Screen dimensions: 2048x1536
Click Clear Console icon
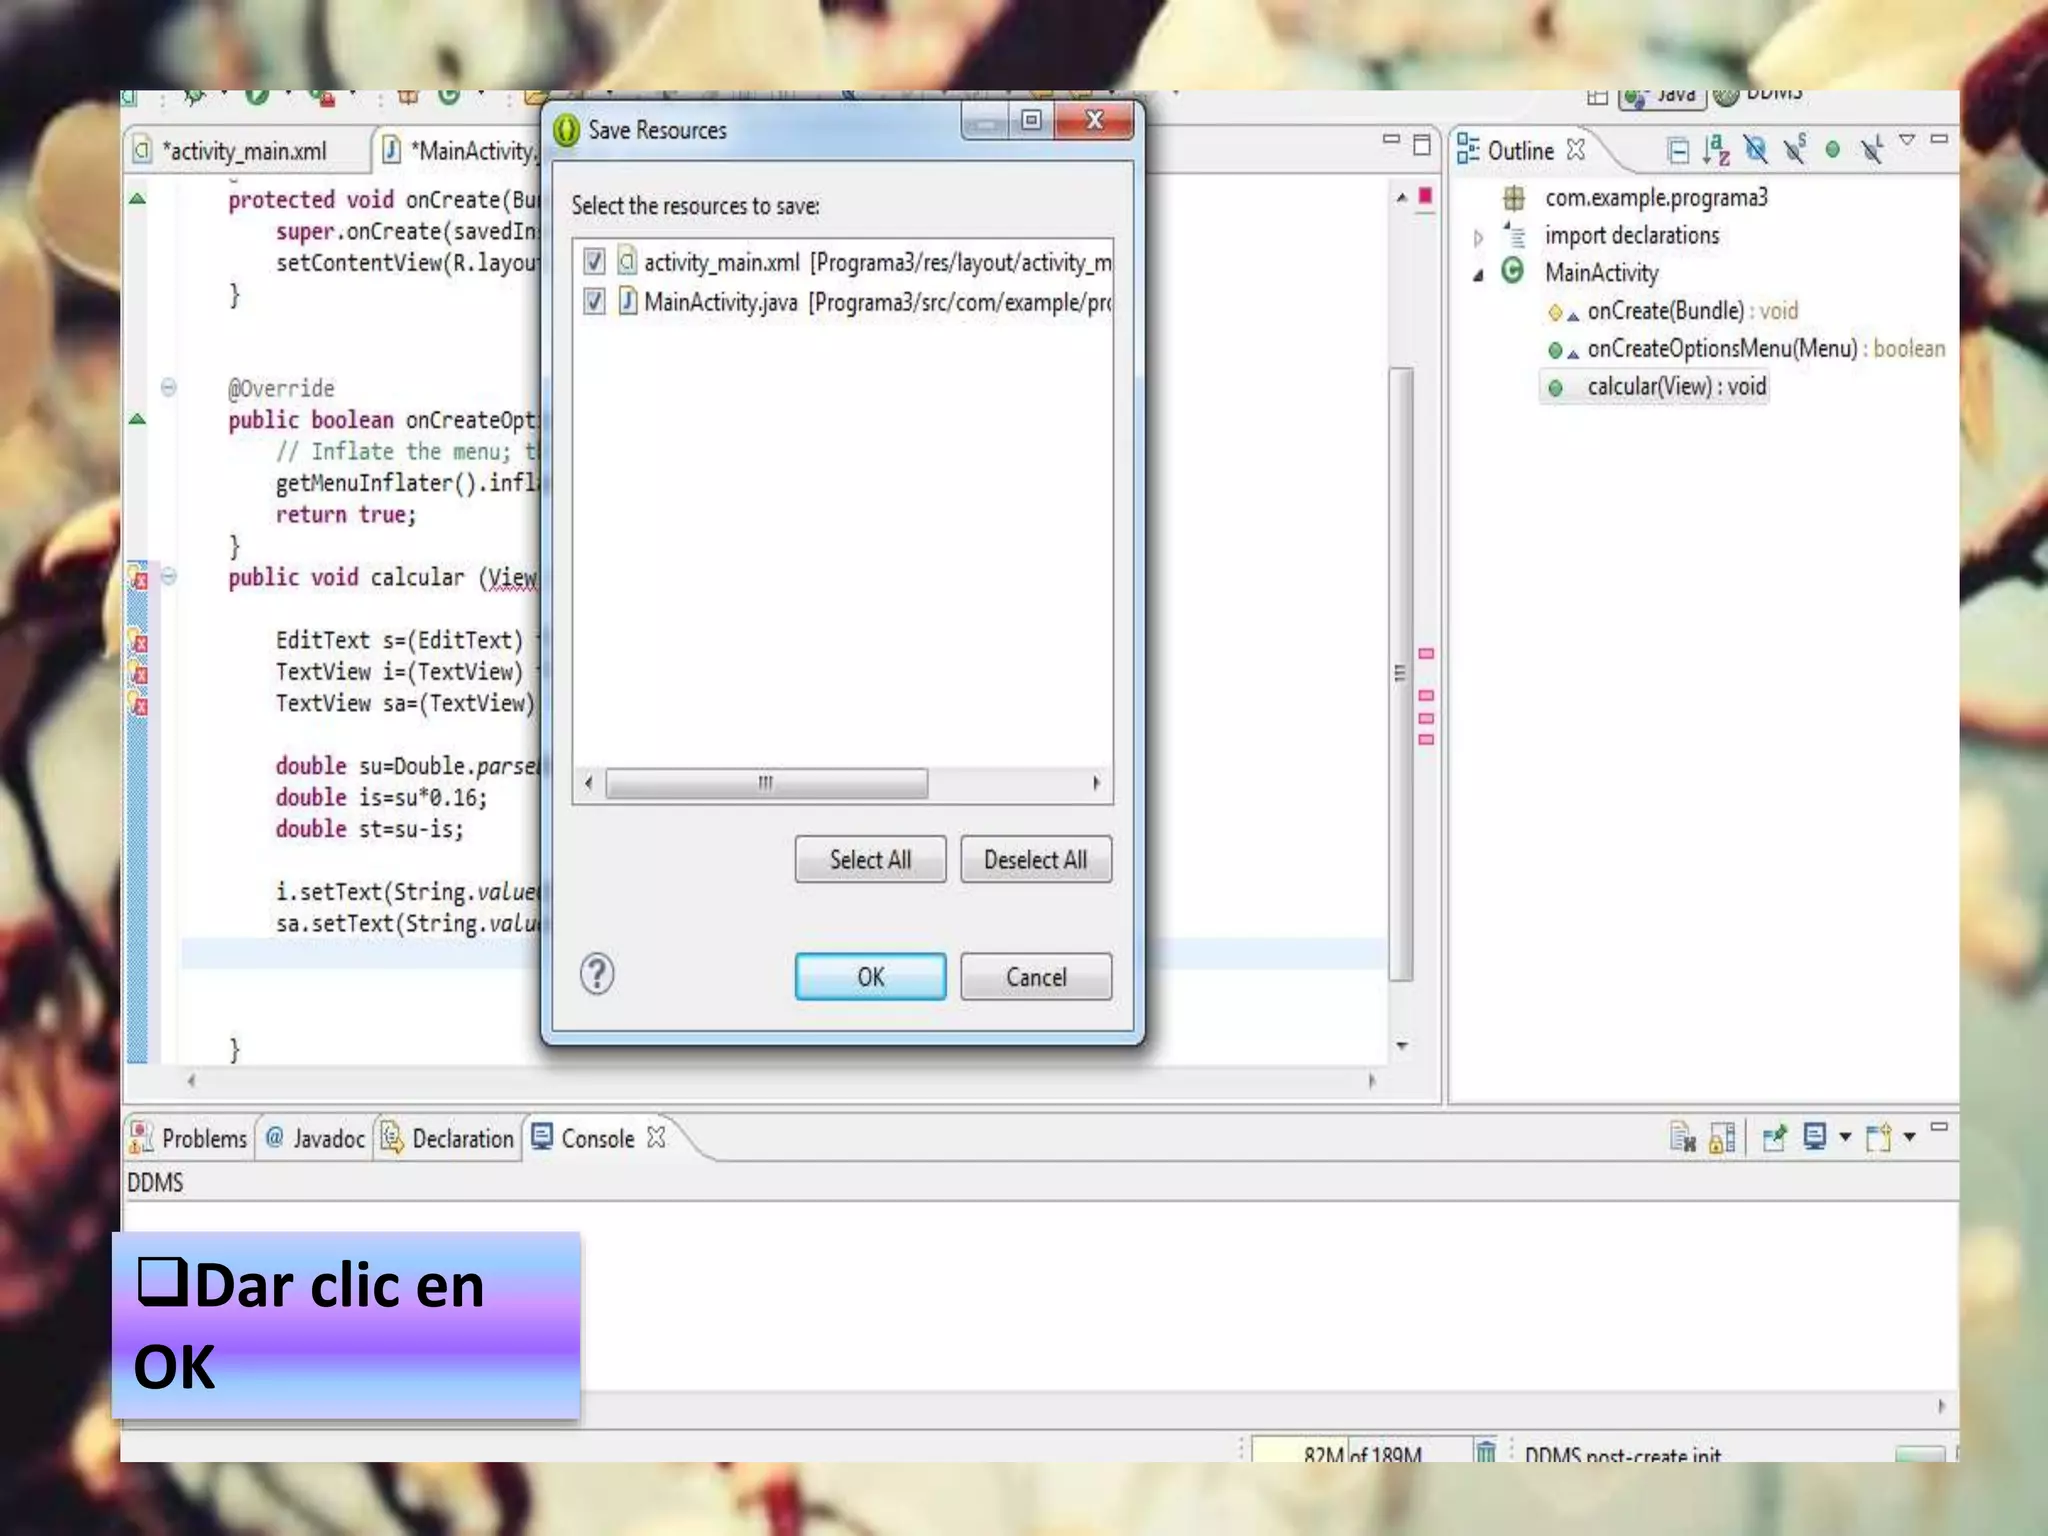click(1682, 1137)
